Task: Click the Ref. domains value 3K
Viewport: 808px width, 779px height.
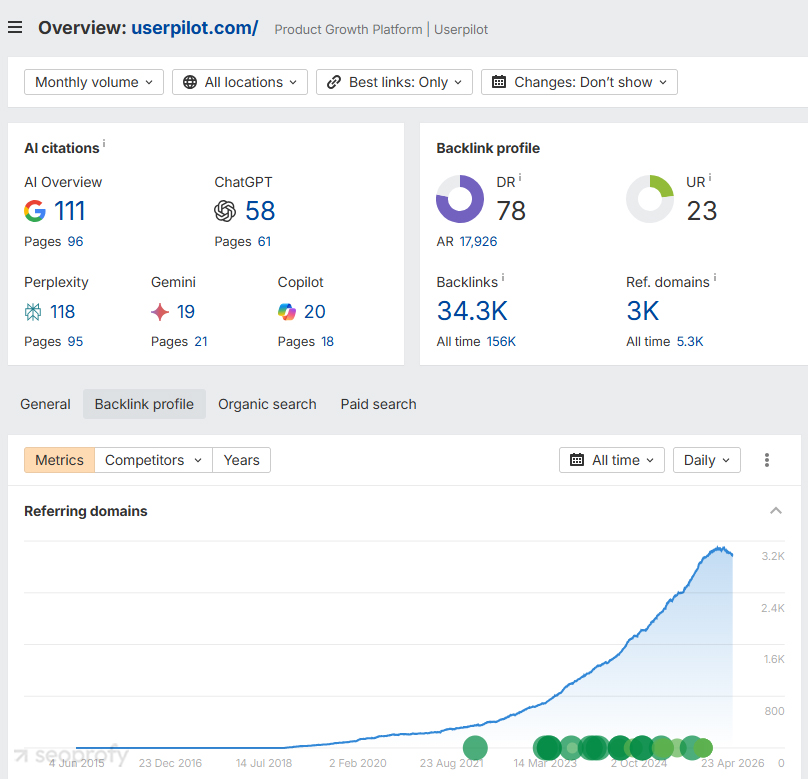Action: click(643, 311)
